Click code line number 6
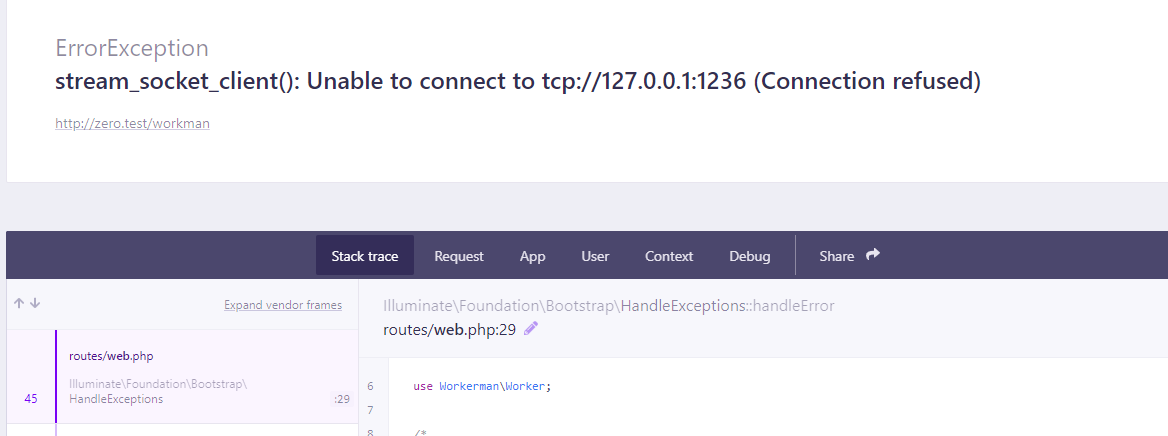This screenshot has height=436, width=1168. coord(370,386)
